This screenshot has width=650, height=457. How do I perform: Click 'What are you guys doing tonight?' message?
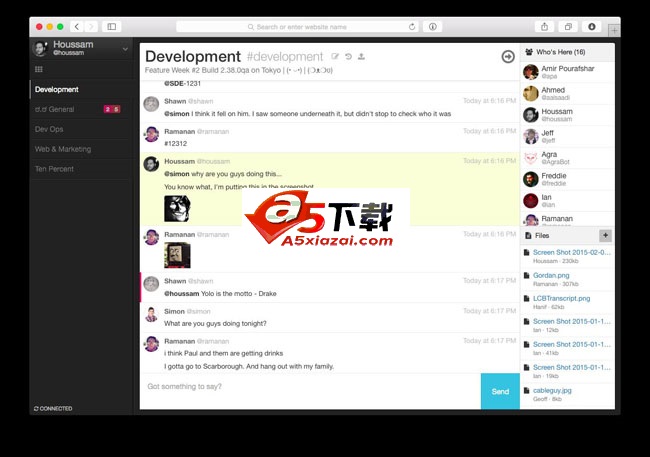pos(215,323)
